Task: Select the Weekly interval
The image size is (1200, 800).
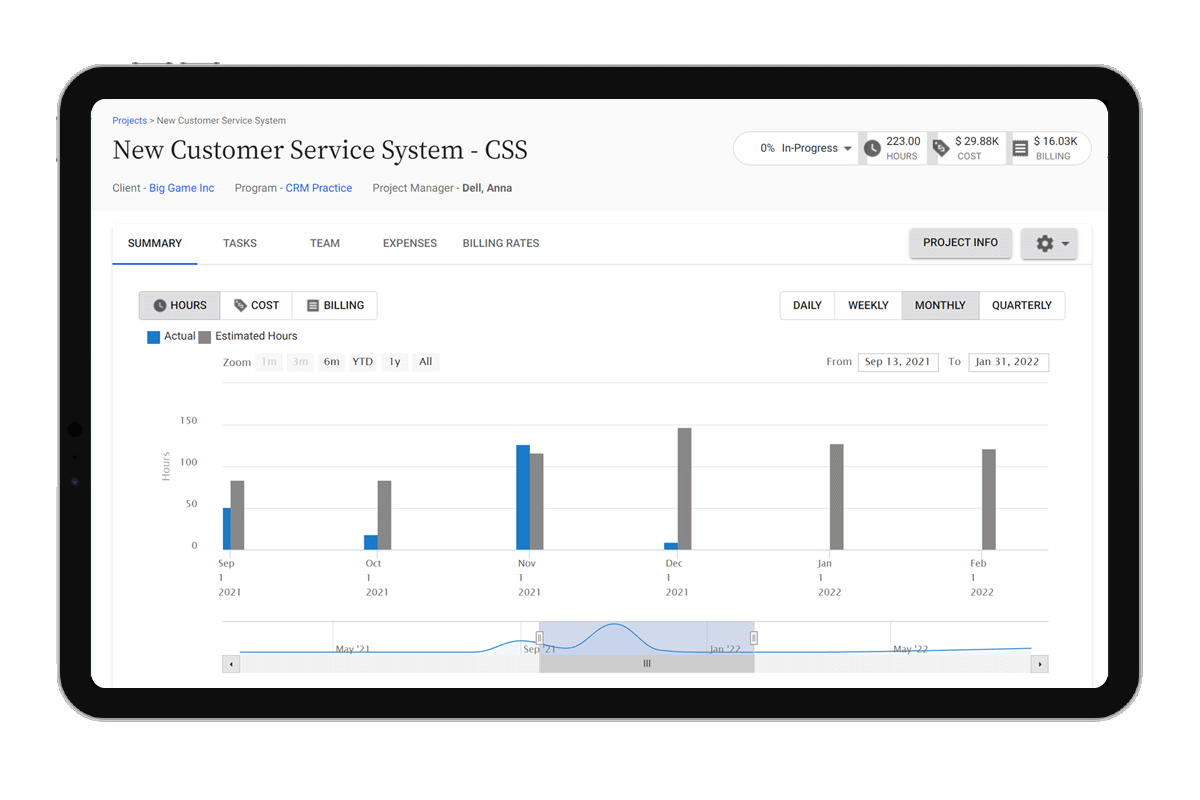Action: pyautogui.click(x=868, y=306)
